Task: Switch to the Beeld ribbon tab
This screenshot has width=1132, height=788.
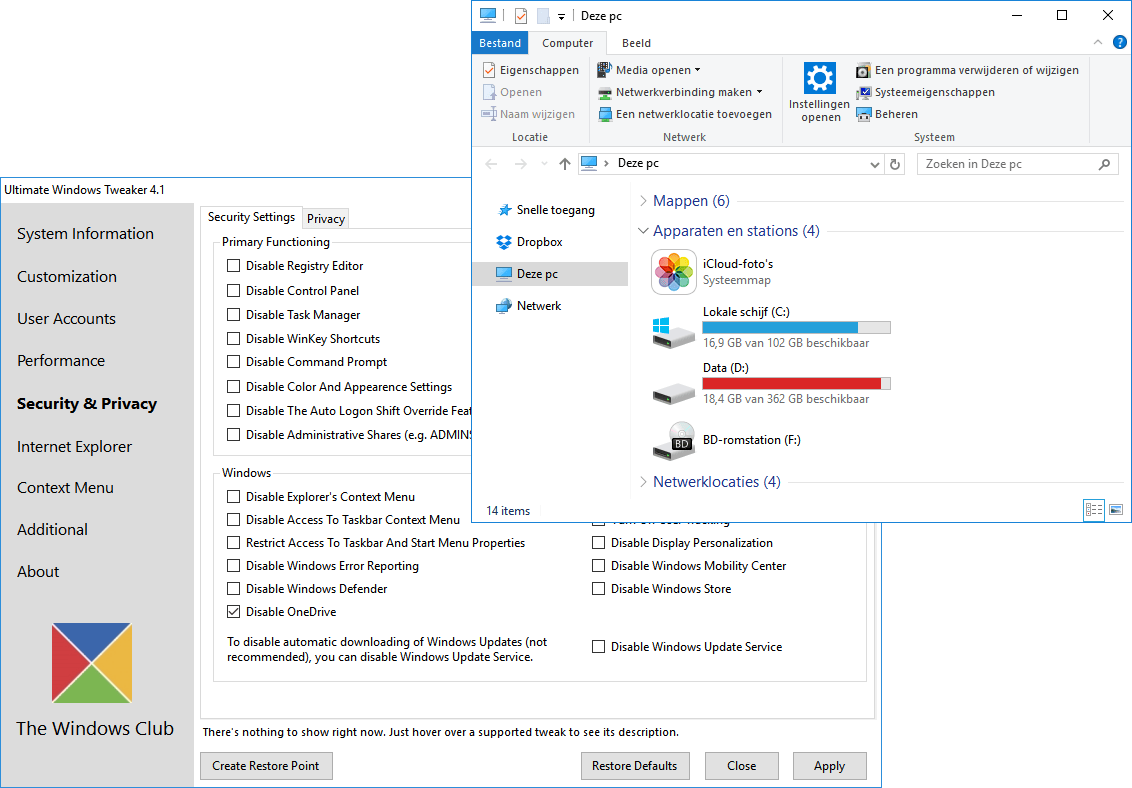Action: click(x=636, y=43)
